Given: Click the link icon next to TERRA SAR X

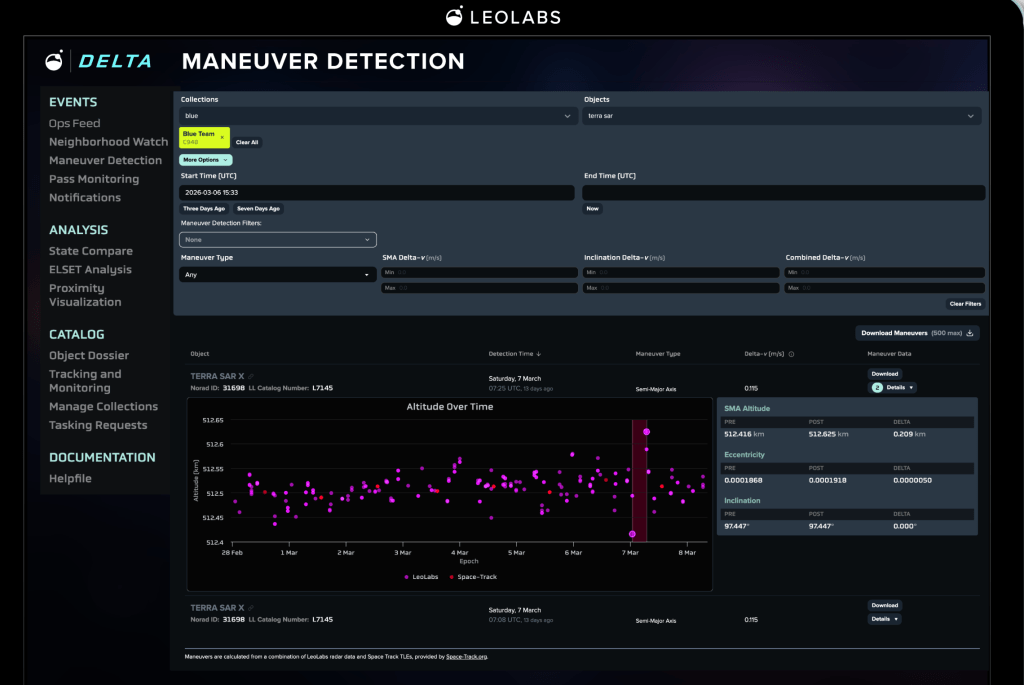Looking at the screenshot, I should [x=251, y=376].
